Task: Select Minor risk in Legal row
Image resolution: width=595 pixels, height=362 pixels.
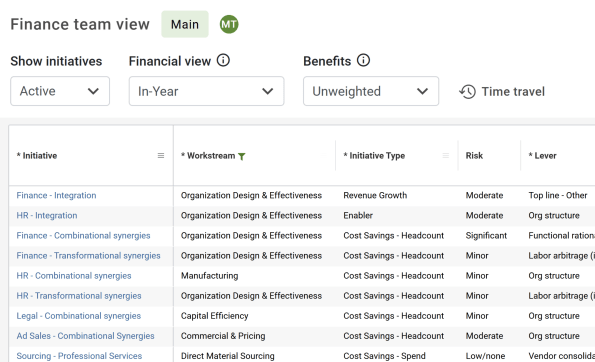Action: pyautogui.click(x=477, y=316)
